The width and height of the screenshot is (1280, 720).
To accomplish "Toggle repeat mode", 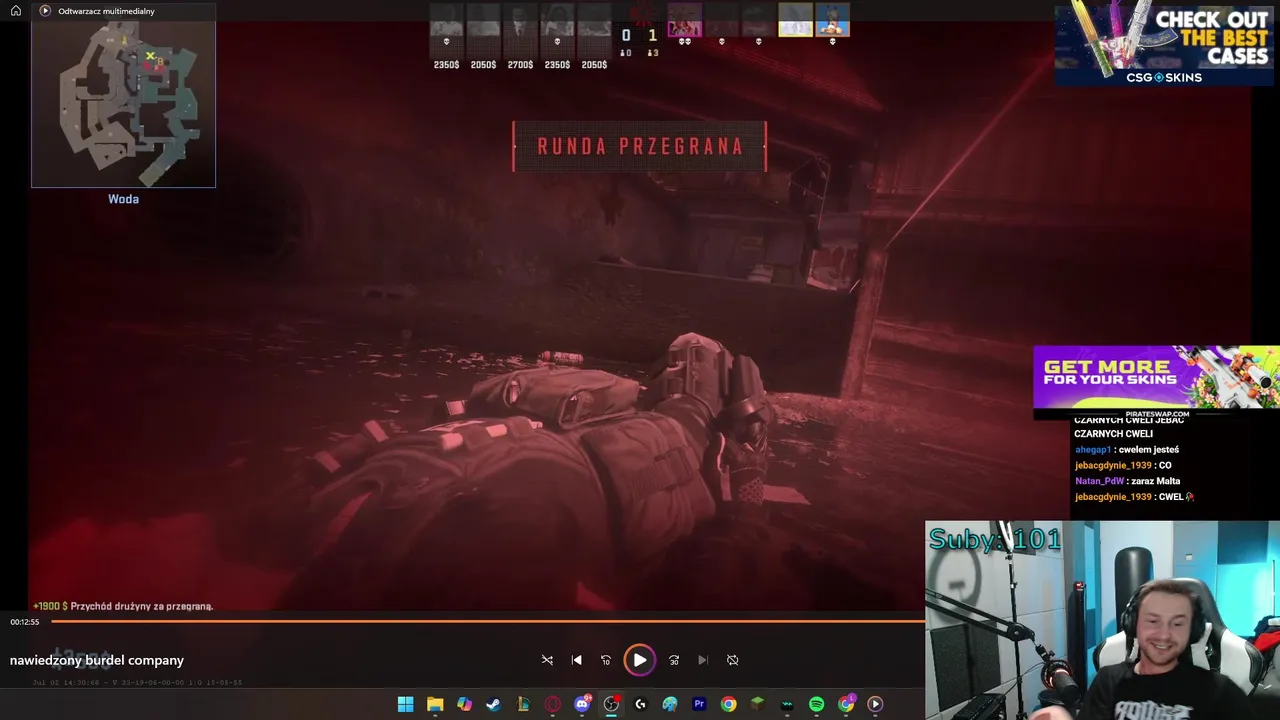I will pyautogui.click(x=732, y=660).
